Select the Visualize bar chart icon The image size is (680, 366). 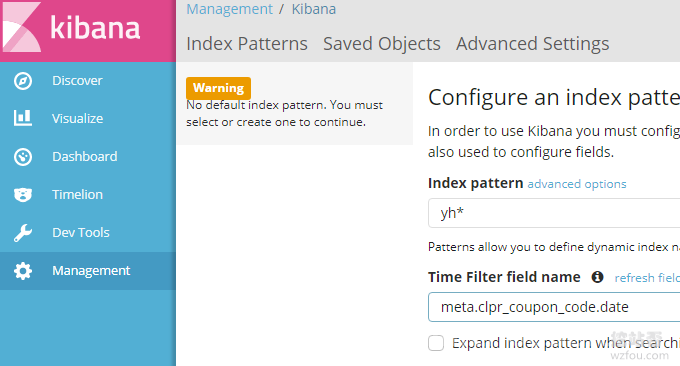point(23,118)
